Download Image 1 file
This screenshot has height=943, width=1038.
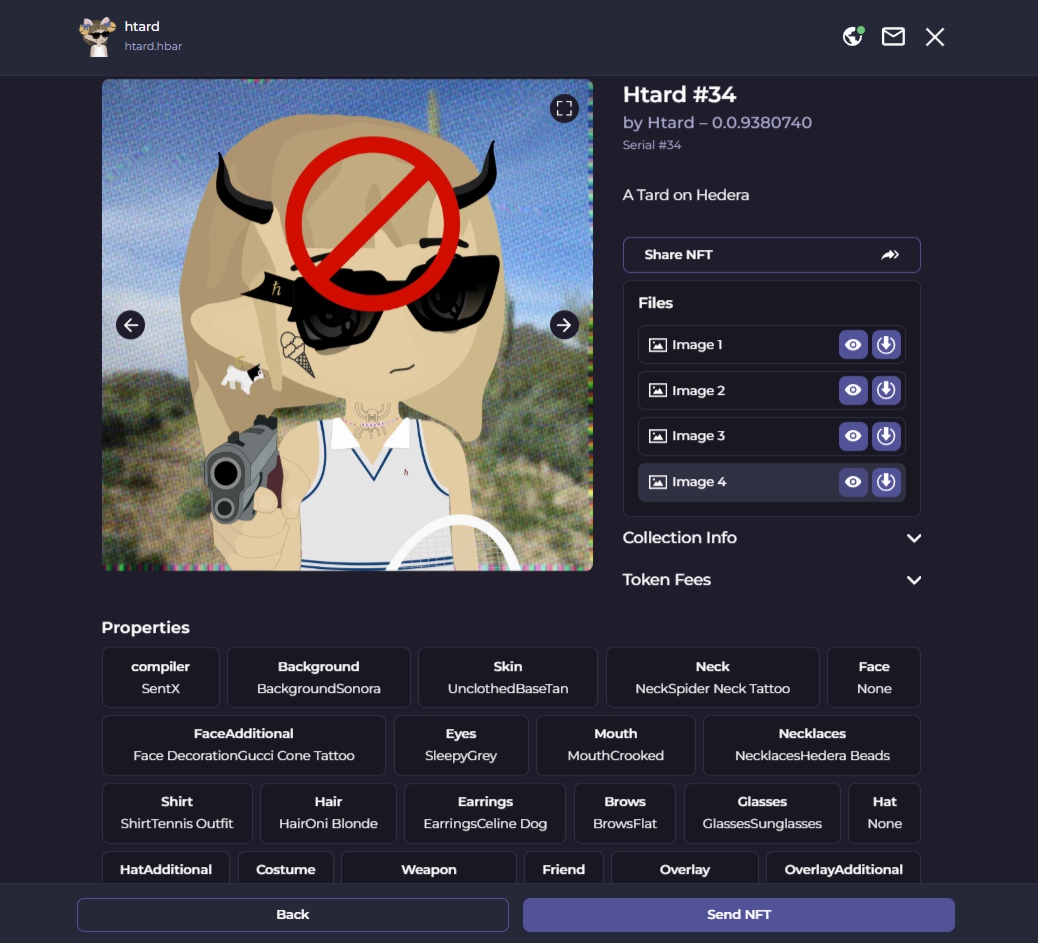point(886,344)
